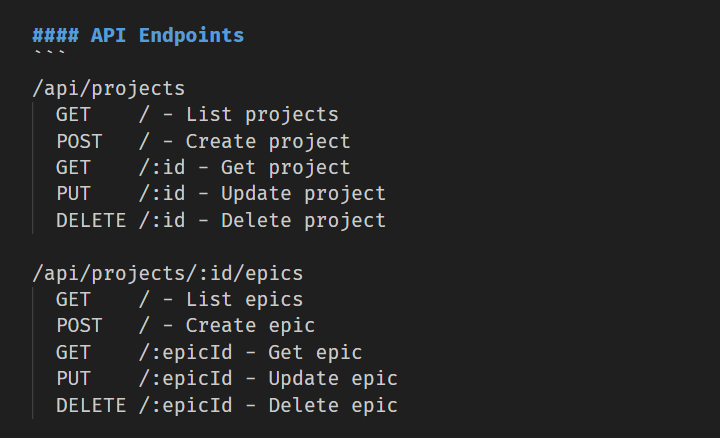Viewport: 720px width, 438px height.
Task: Select the PUT Update epic line
Action: coord(227,379)
